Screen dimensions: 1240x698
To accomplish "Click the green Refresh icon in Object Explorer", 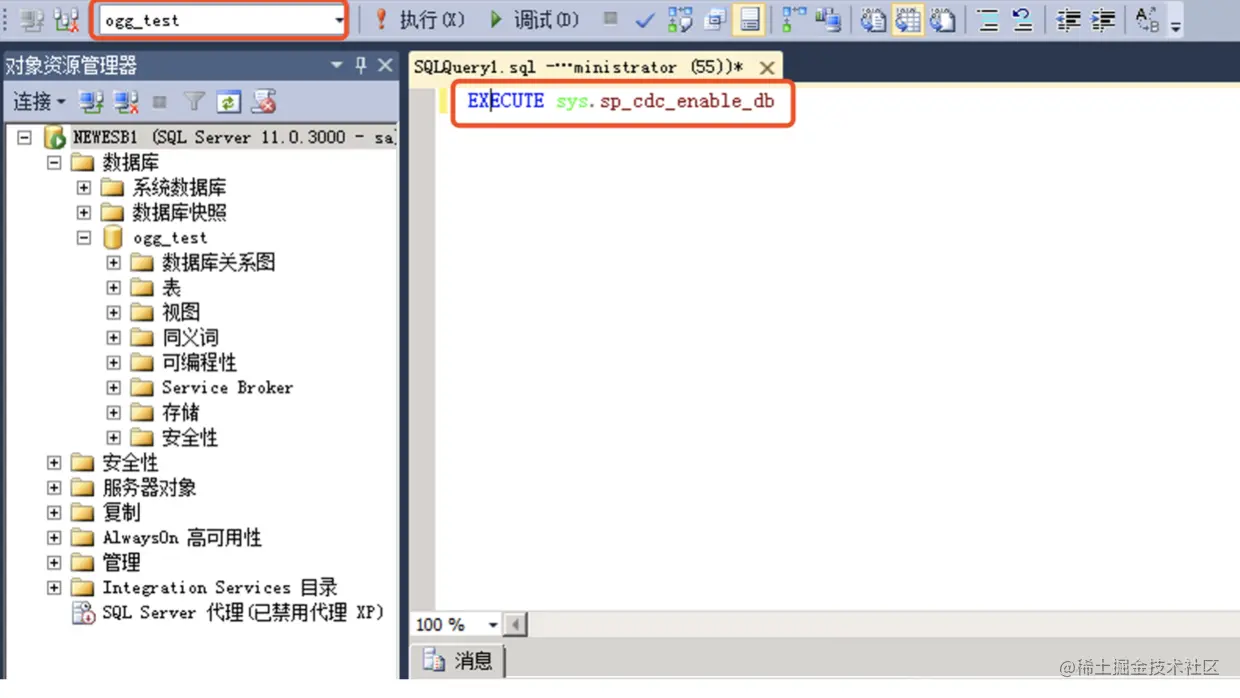I will tap(228, 102).
